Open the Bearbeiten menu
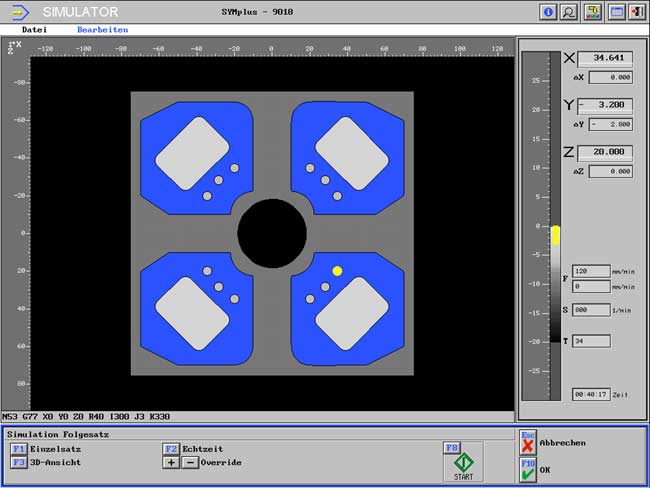650x488 pixels. point(102,30)
